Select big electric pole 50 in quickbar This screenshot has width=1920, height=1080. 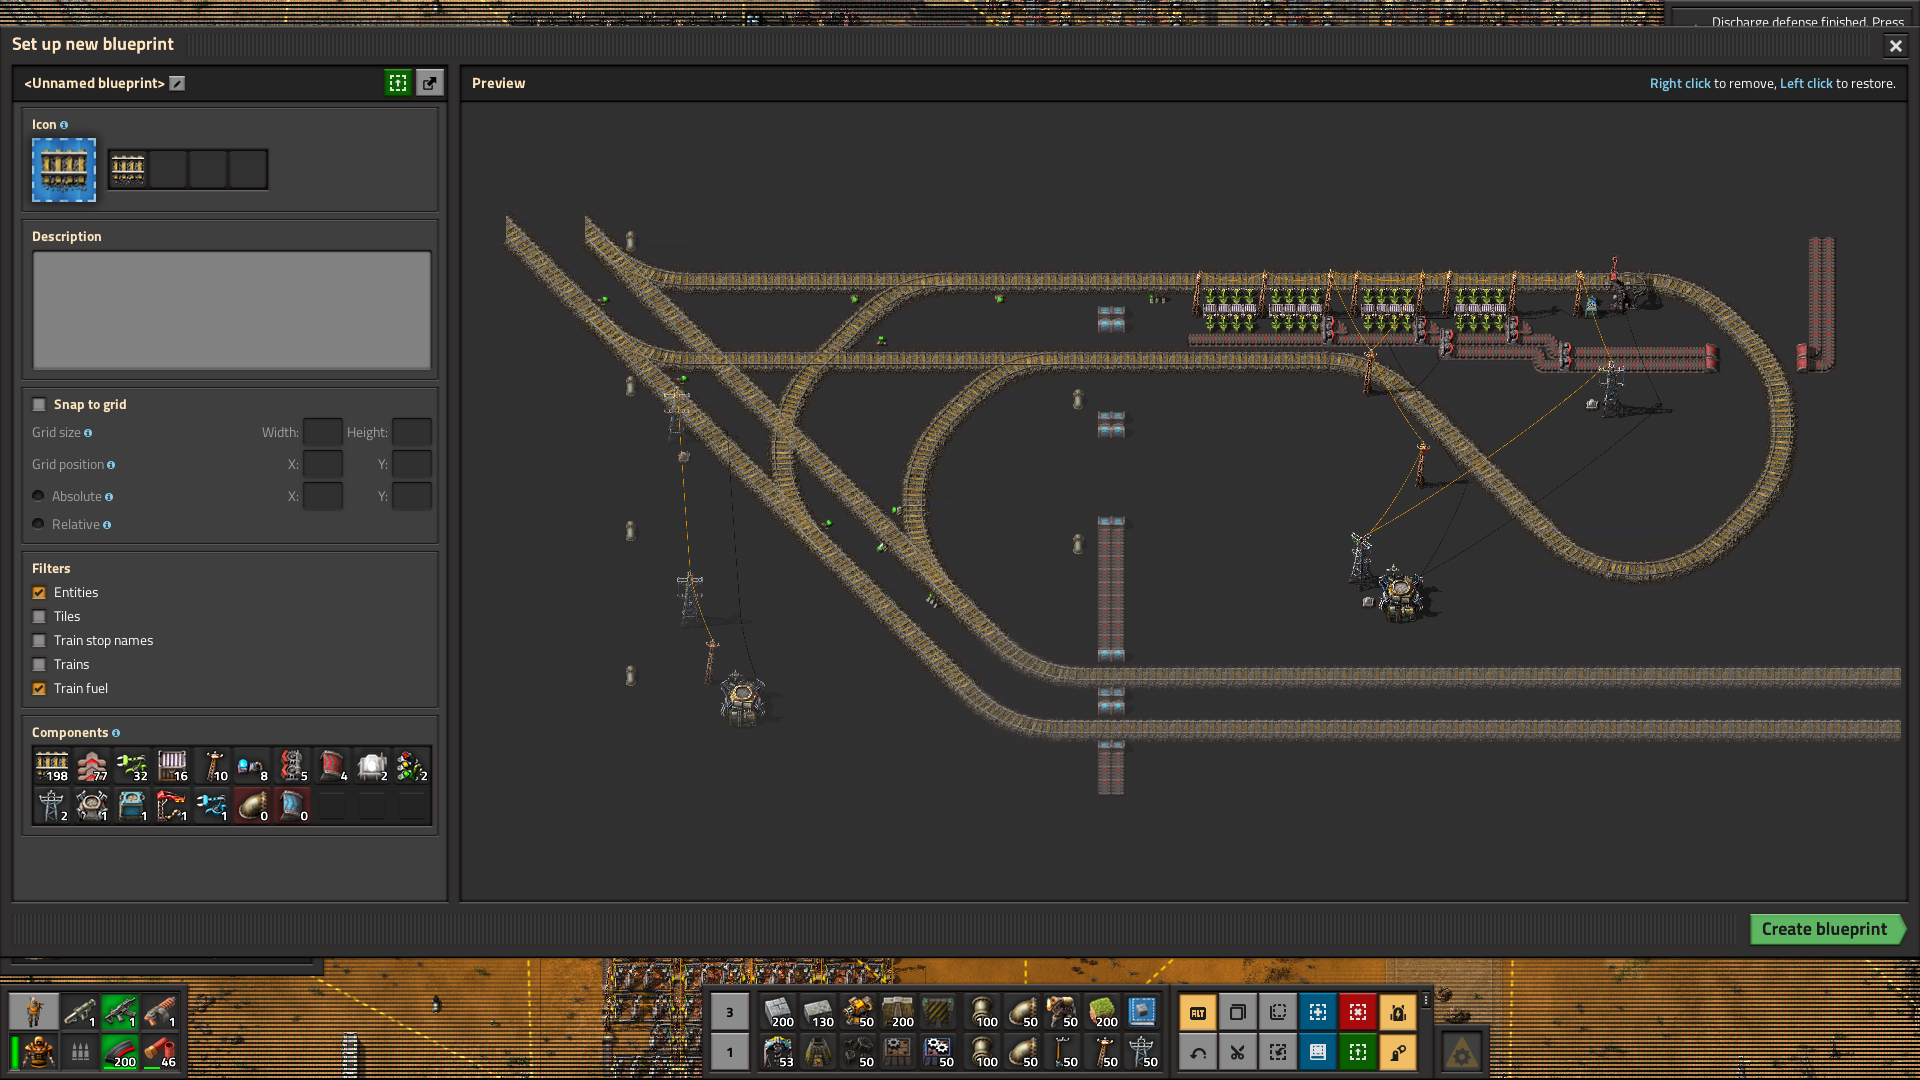pyautogui.click(x=1142, y=1053)
